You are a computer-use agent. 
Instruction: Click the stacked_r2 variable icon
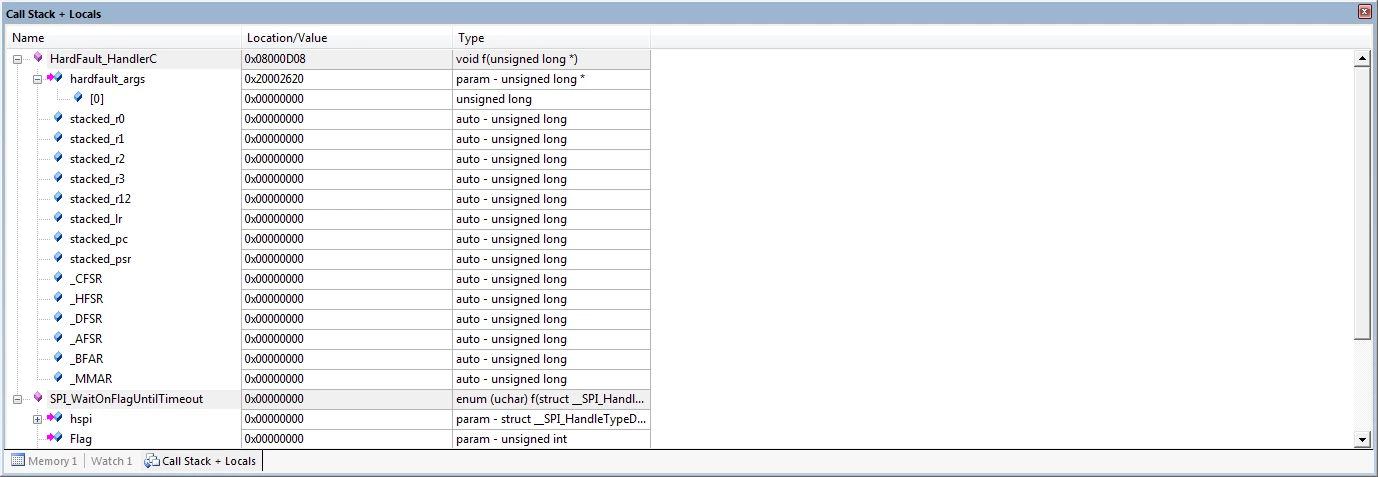(x=58, y=158)
